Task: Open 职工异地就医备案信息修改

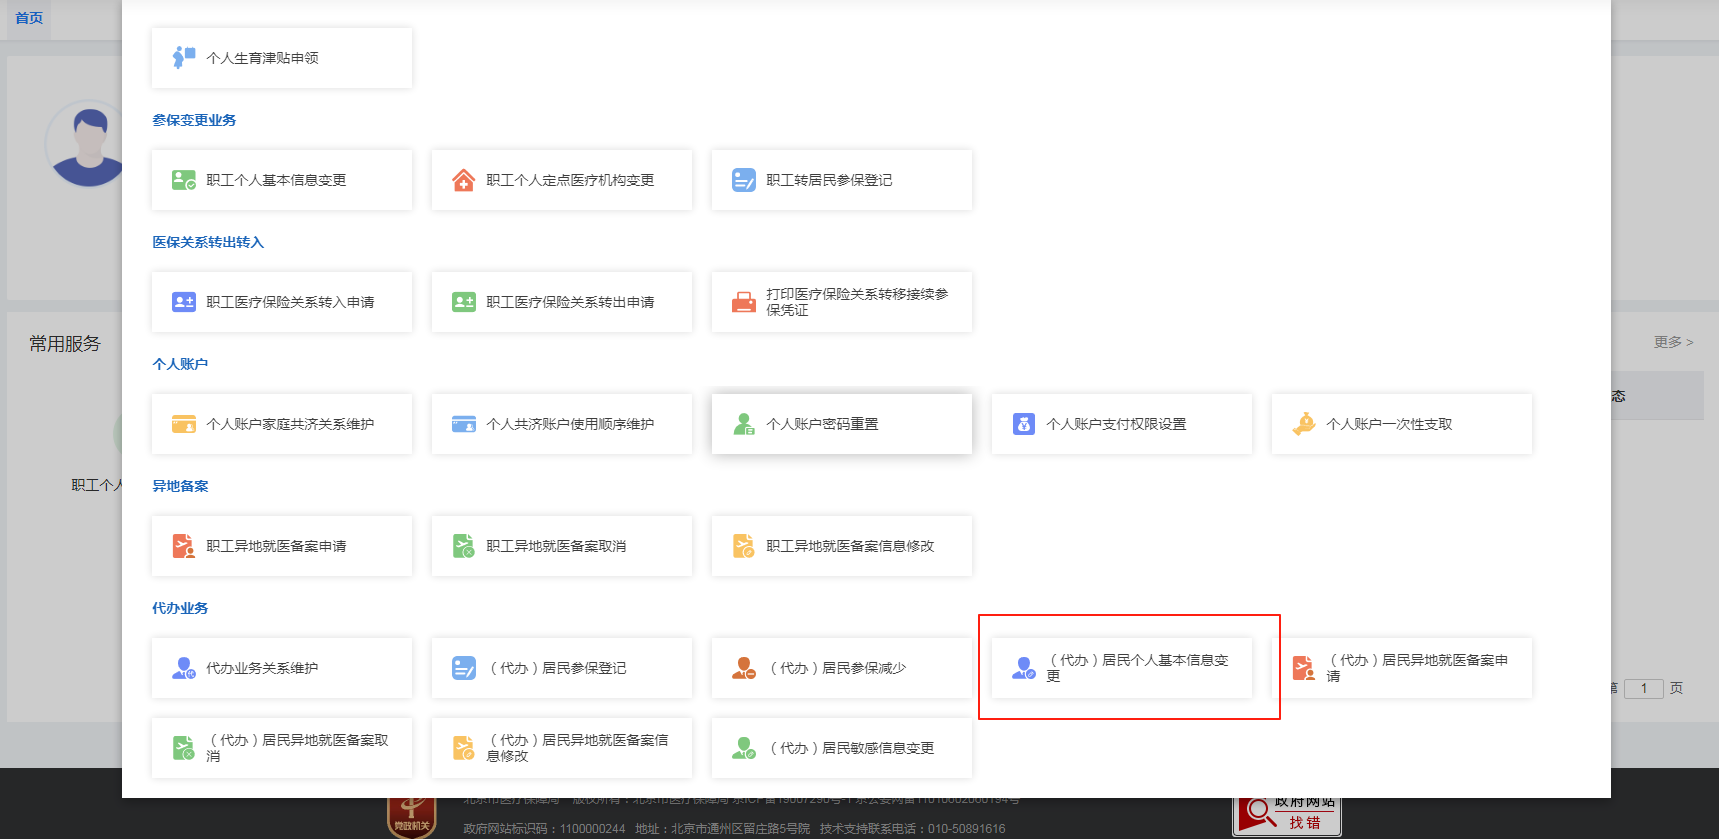Action: click(x=842, y=546)
